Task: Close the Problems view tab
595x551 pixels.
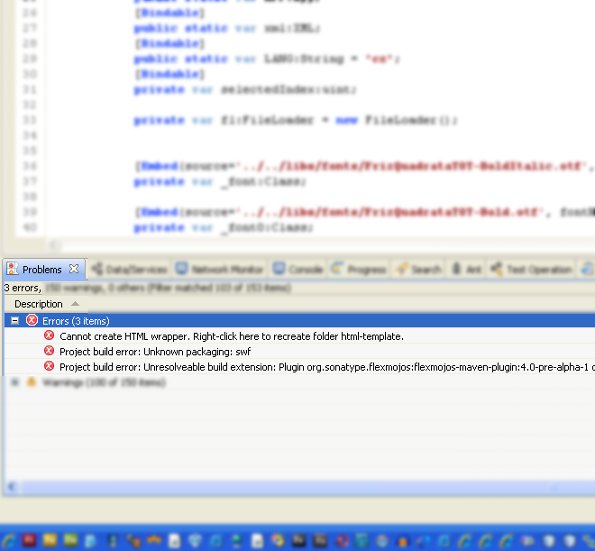Action: coord(74,269)
